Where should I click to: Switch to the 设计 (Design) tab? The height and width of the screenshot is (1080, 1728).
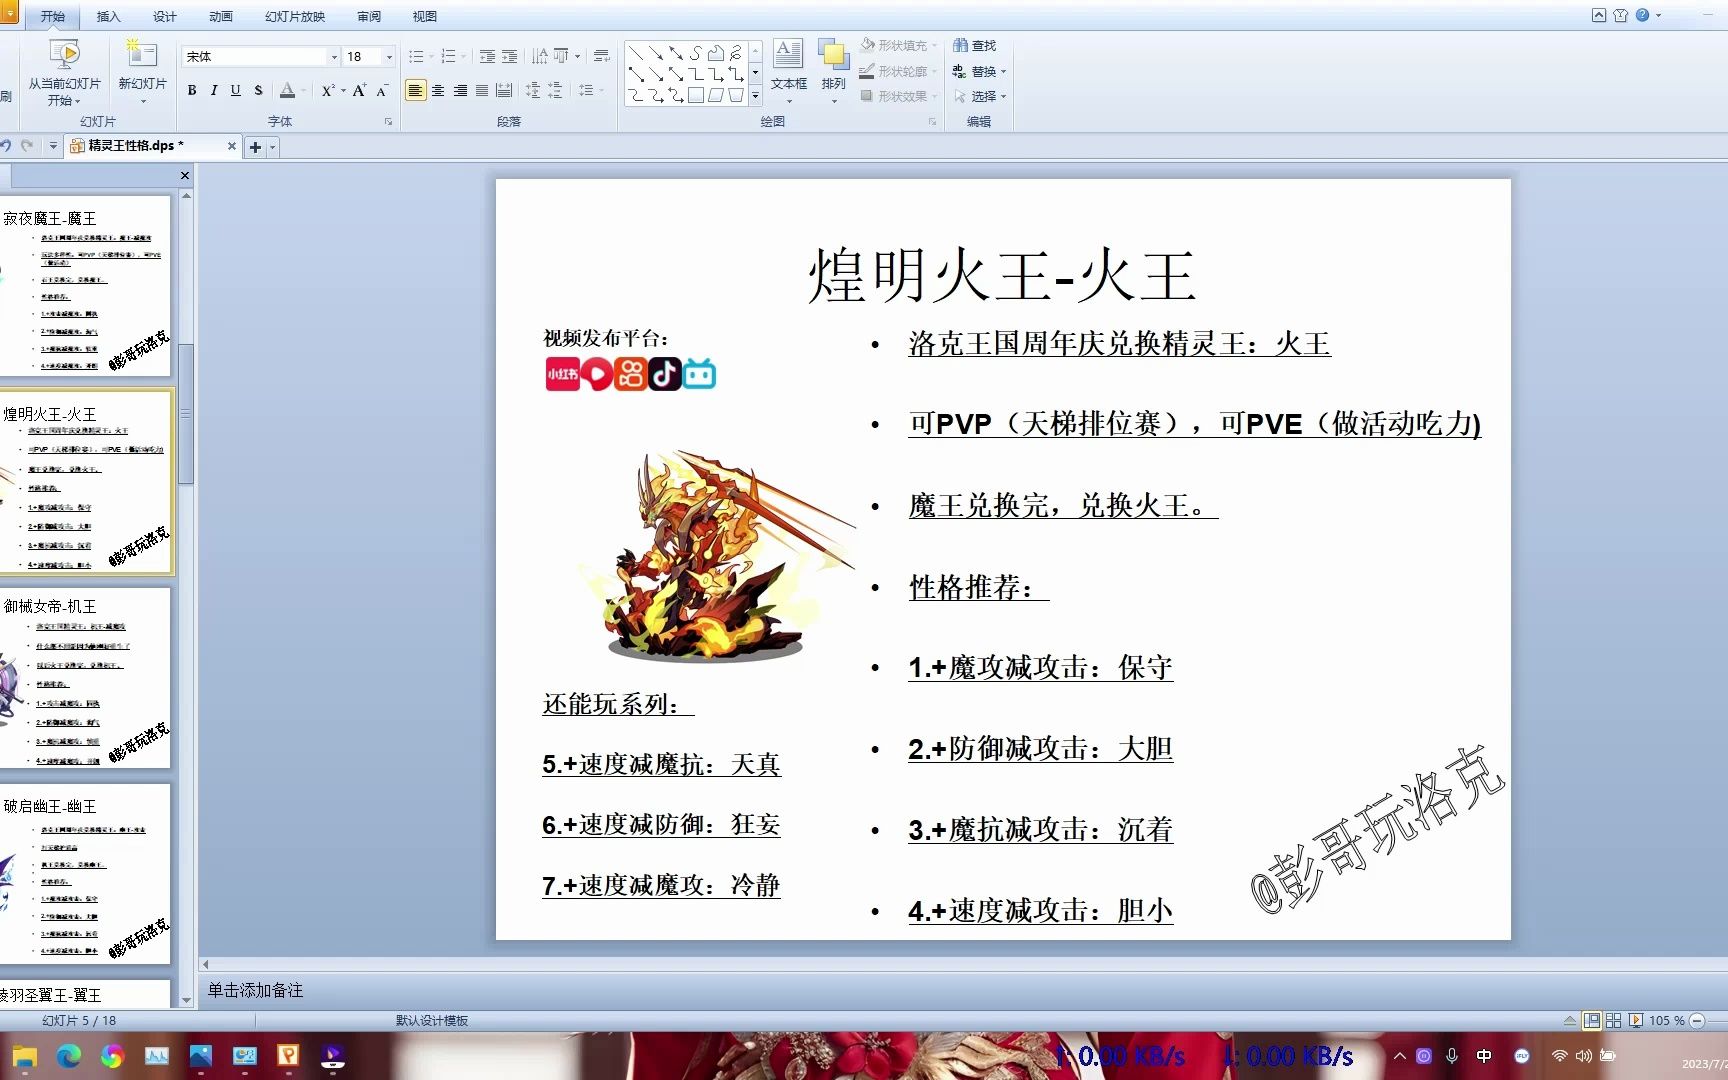click(x=164, y=16)
